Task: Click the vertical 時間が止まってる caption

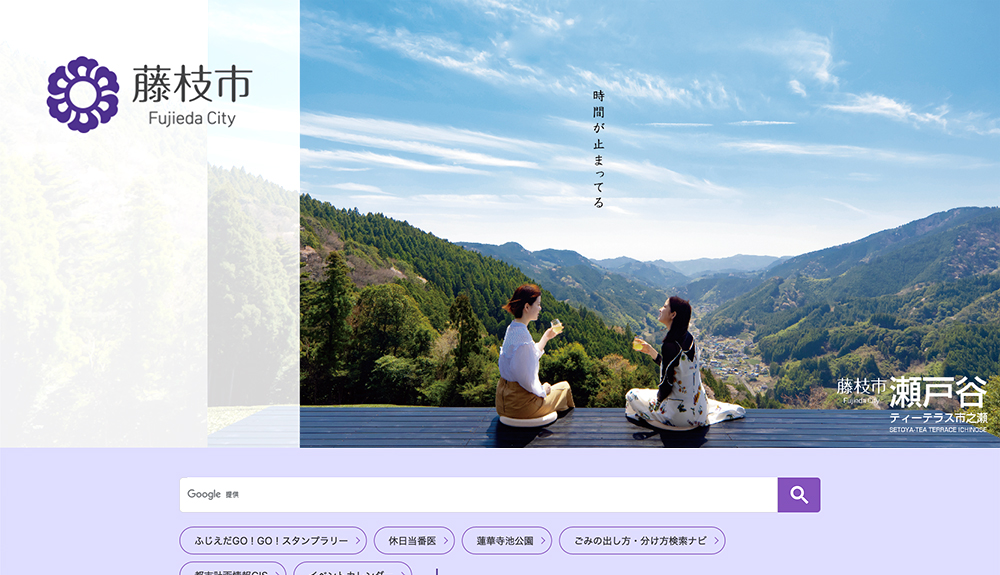Action: point(599,150)
